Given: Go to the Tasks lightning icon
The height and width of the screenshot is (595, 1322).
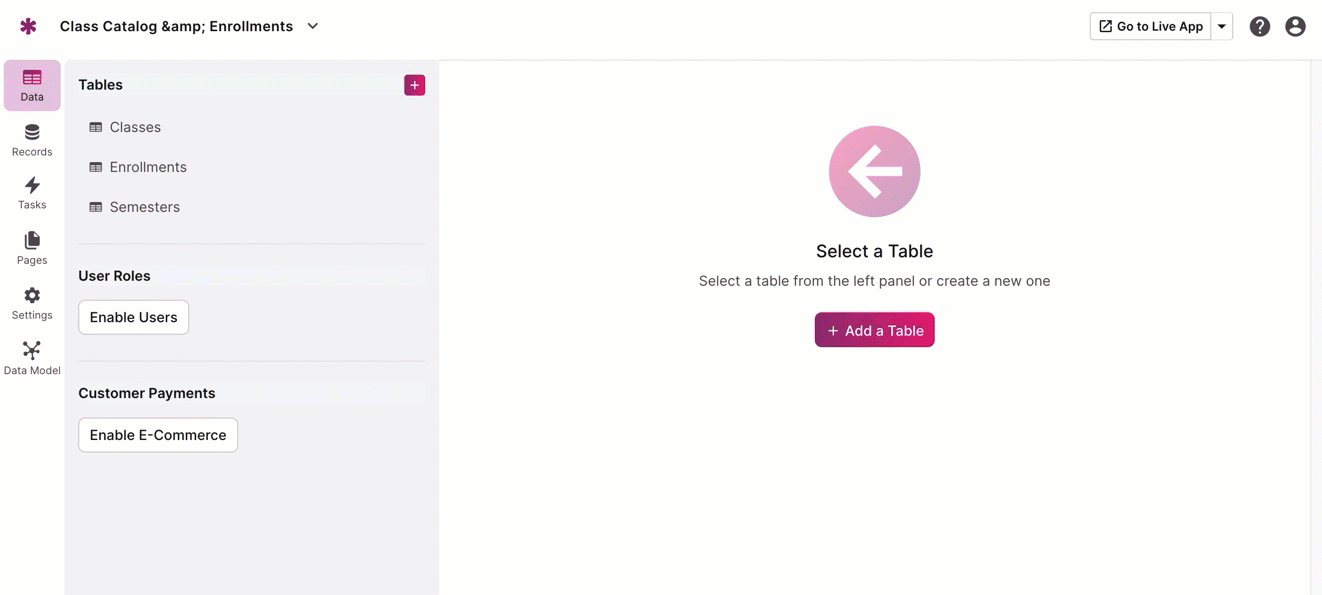Looking at the screenshot, I should [32, 193].
